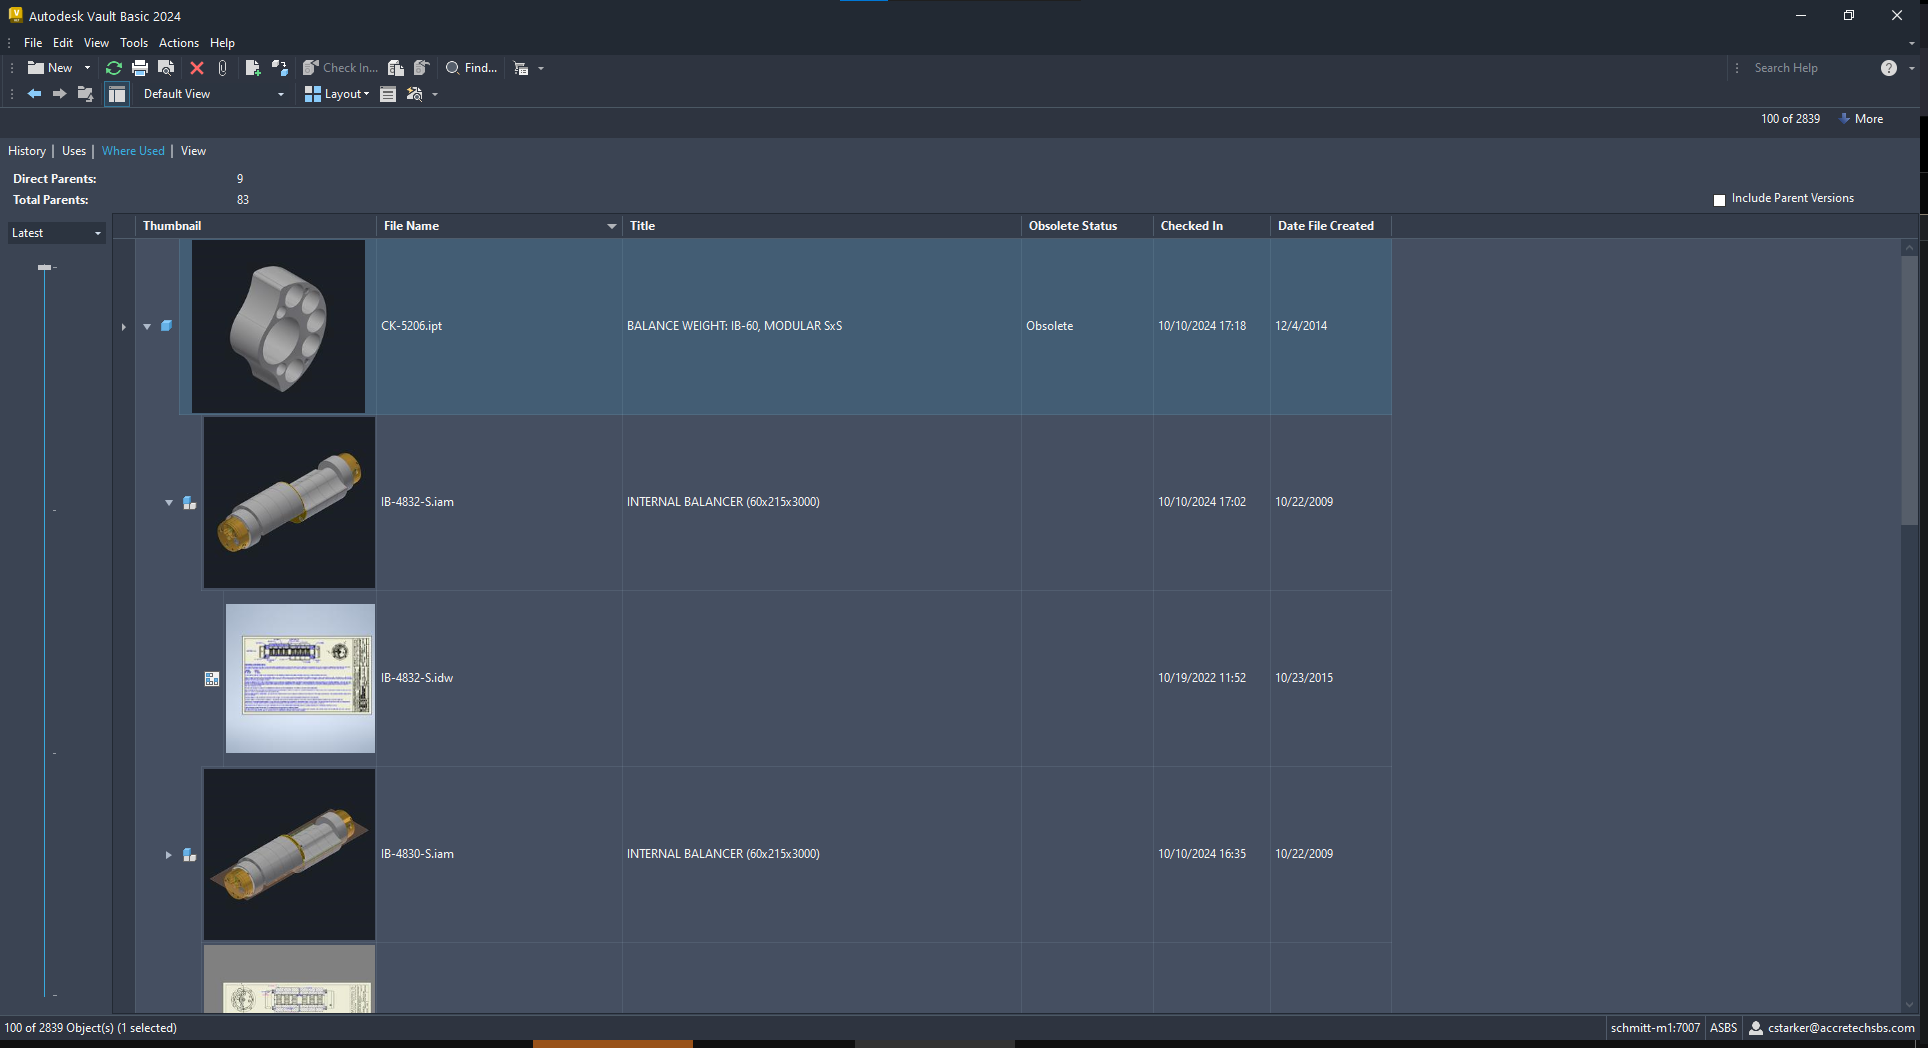Switch to the History tab

[x=27, y=151]
